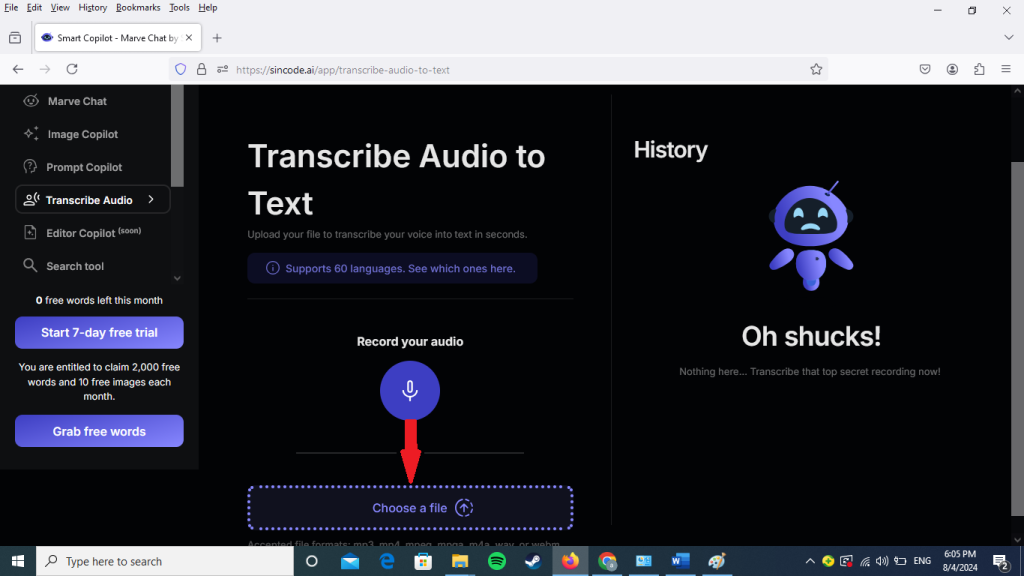Open Image Copilot in sidebar

coord(82,134)
